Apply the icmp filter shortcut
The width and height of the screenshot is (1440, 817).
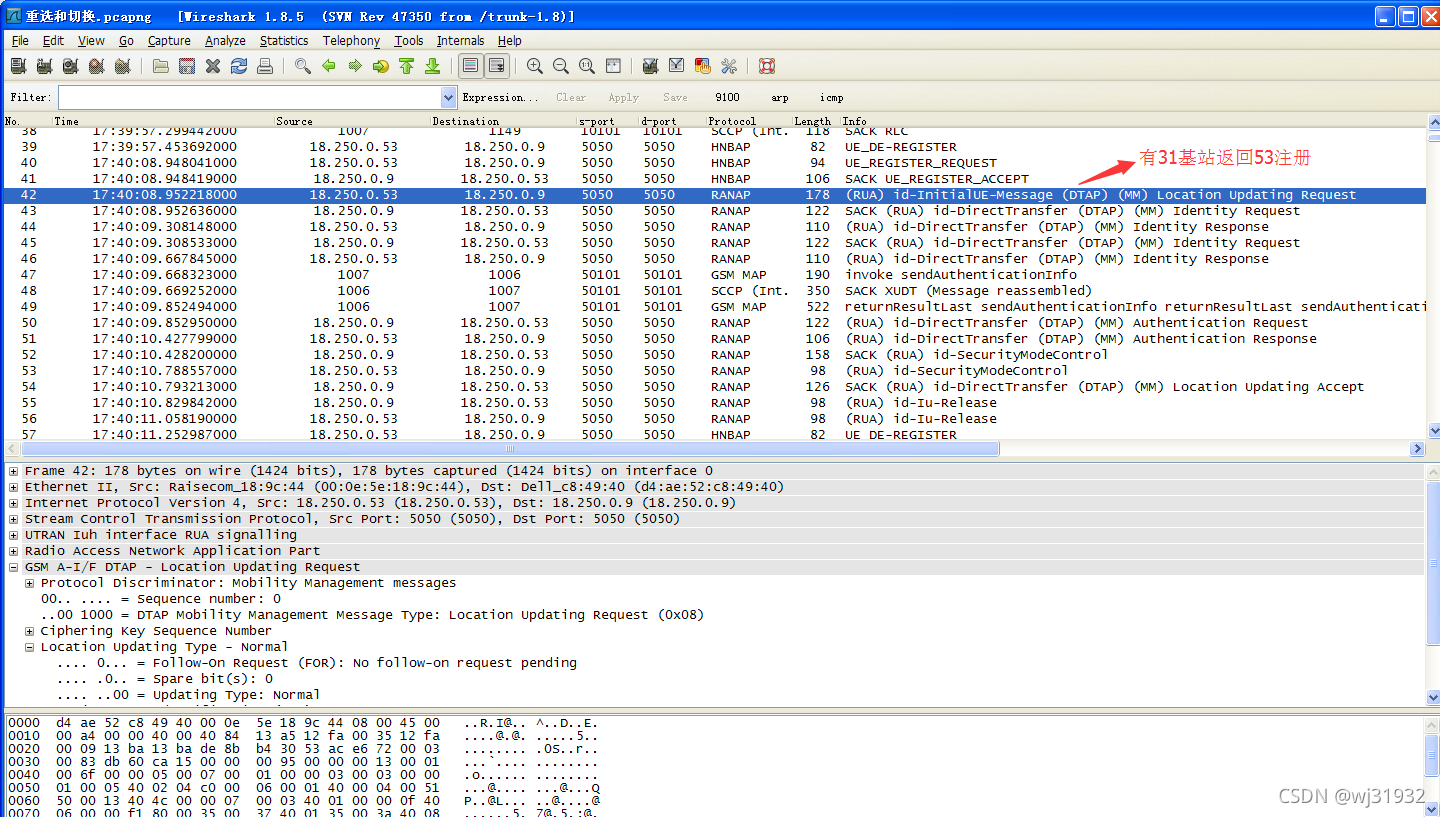point(831,97)
